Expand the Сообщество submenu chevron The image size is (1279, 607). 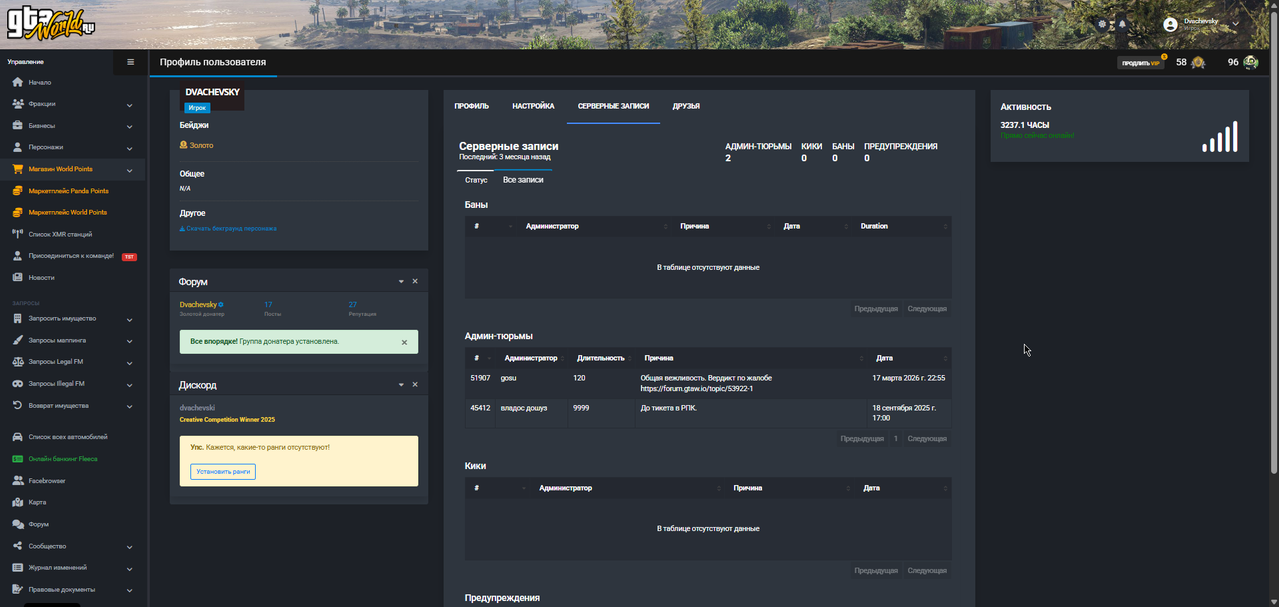[x=130, y=547]
